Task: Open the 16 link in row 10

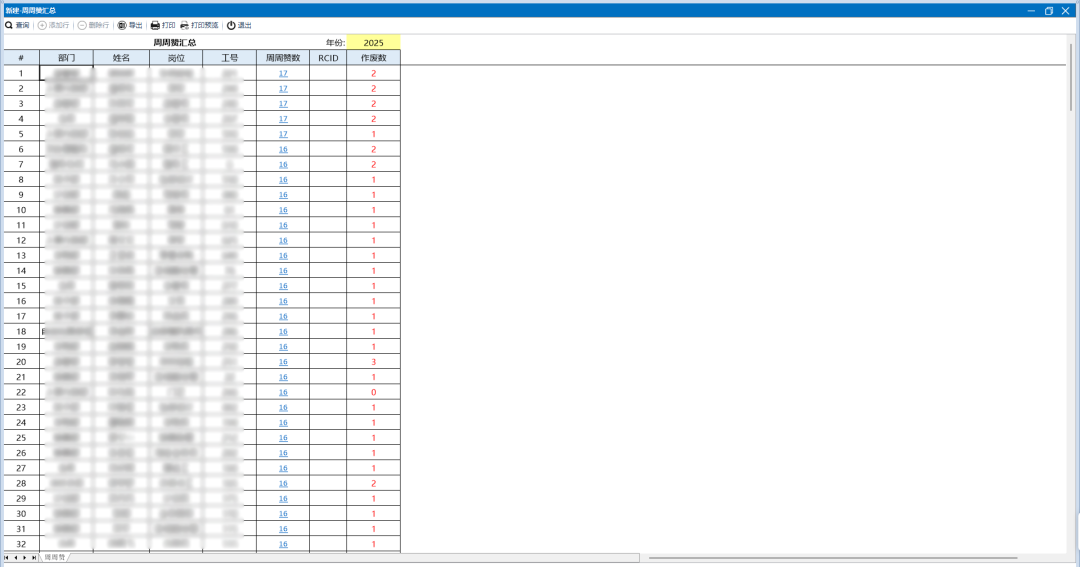Action: tap(283, 210)
